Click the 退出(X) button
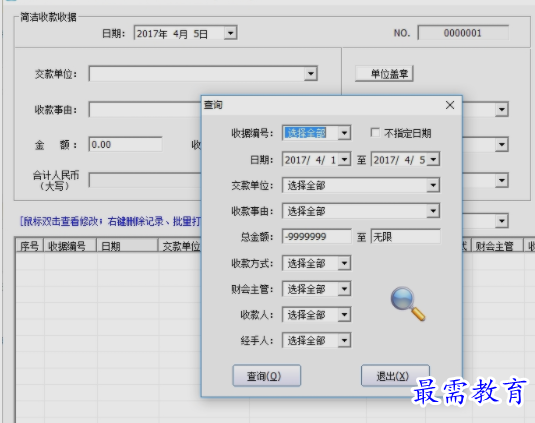Viewport: 535px width, 423px height. click(x=395, y=376)
